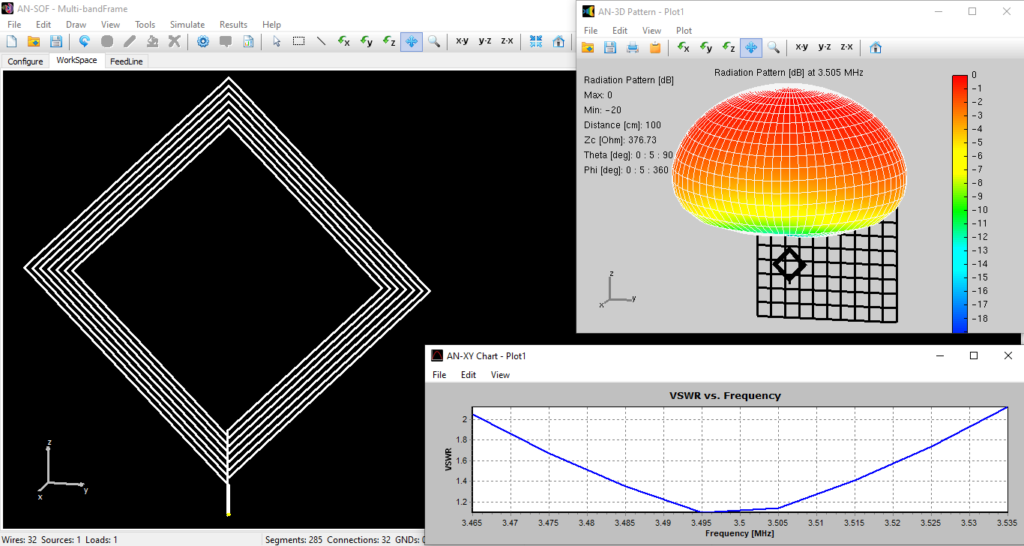
Task: Open the Configure tab
Action: click(x=25, y=61)
